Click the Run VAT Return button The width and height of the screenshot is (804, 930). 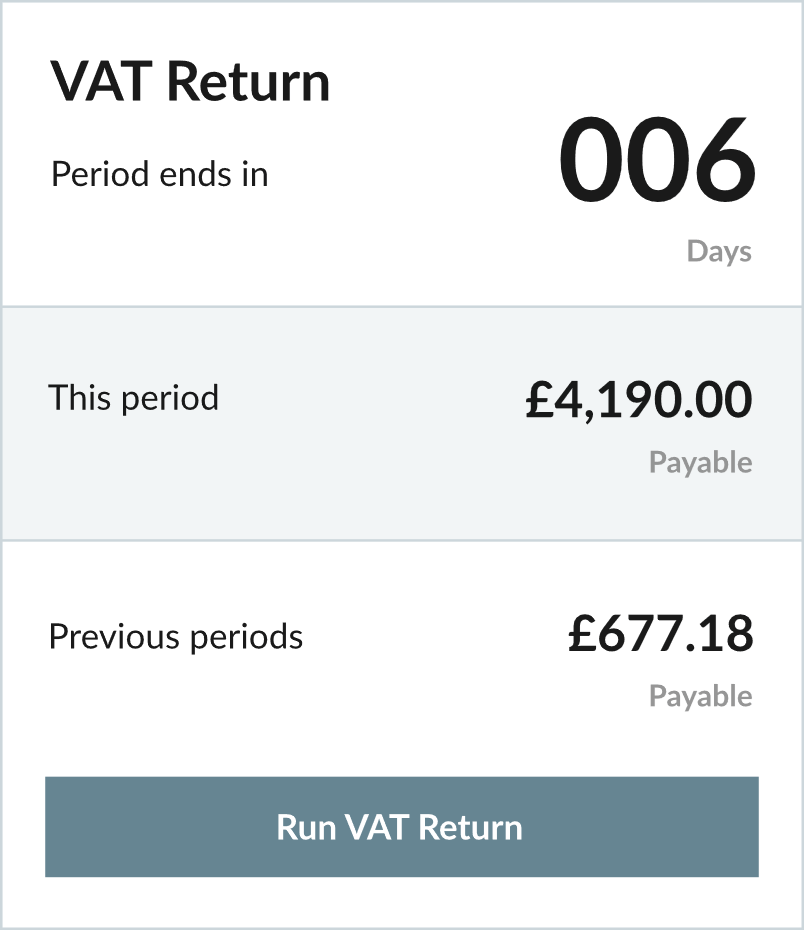tap(402, 826)
